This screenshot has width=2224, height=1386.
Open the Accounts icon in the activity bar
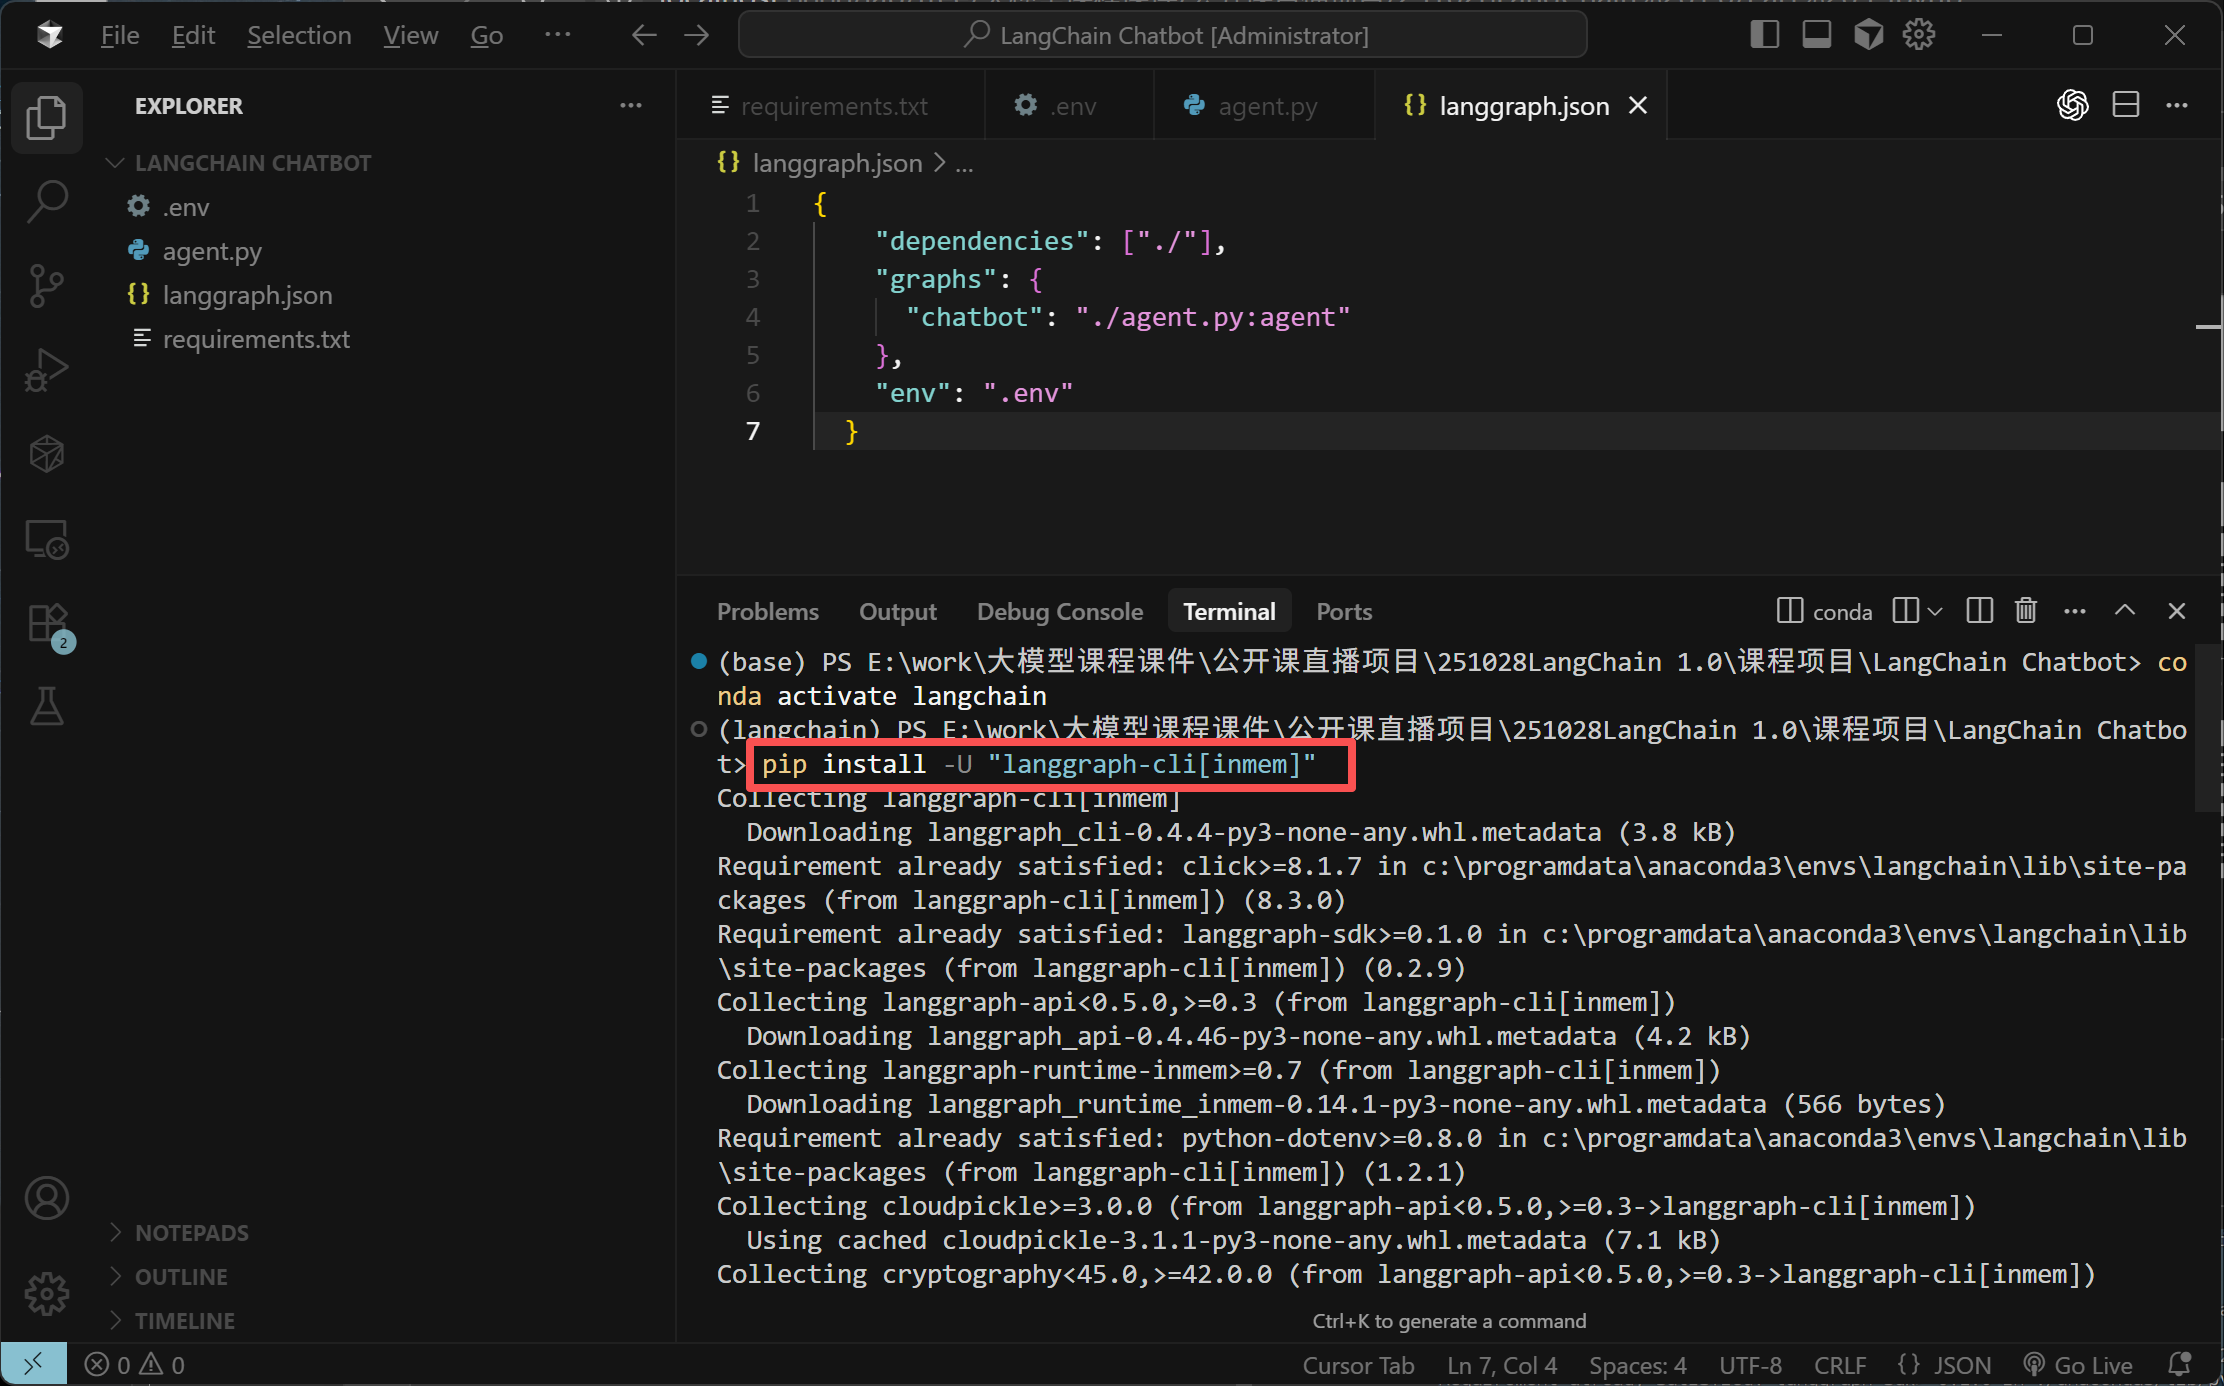point(46,1198)
